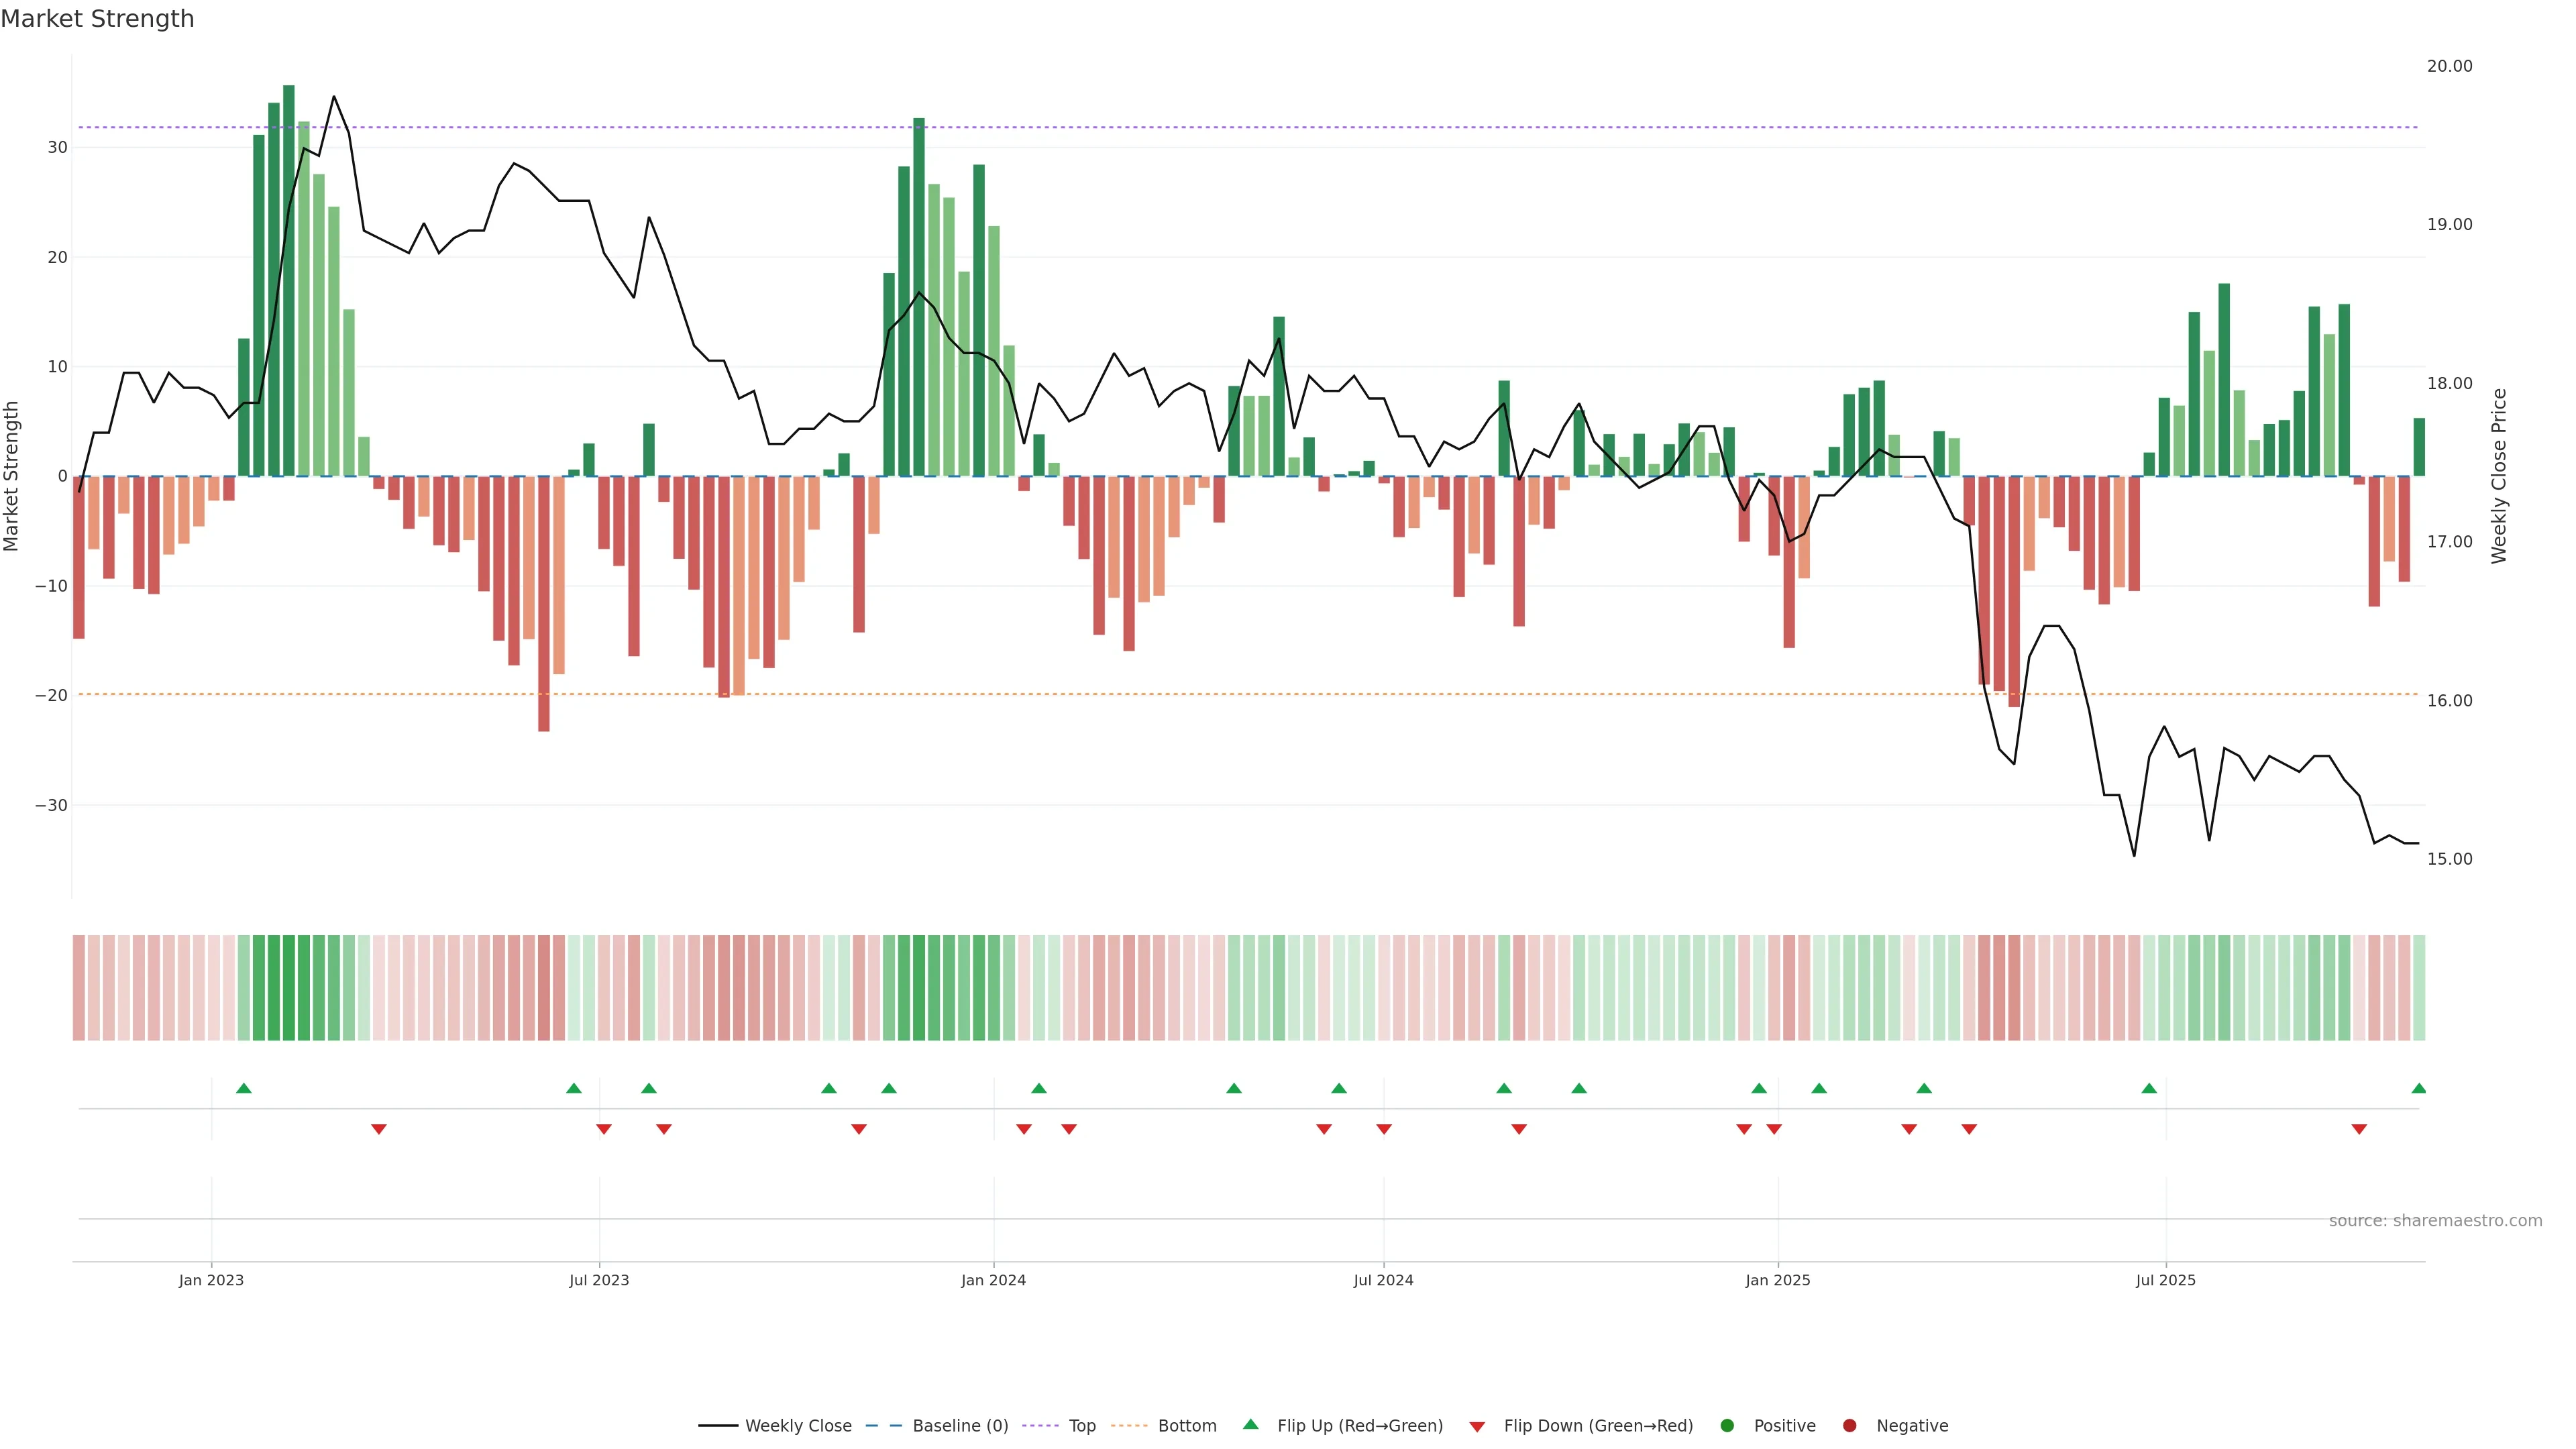The width and height of the screenshot is (2576, 1449).
Task: Click the Flip Down (Green→Red) legend label
Action: click(x=1598, y=1426)
